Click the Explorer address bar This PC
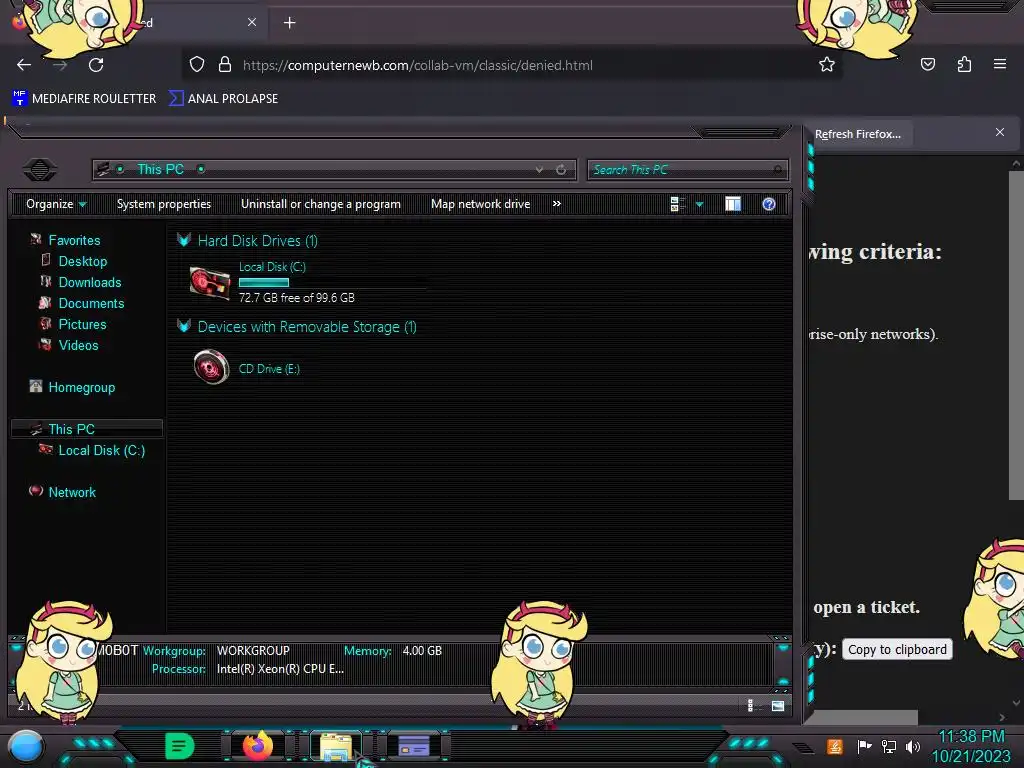1024x768 pixels. pos(161,170)
